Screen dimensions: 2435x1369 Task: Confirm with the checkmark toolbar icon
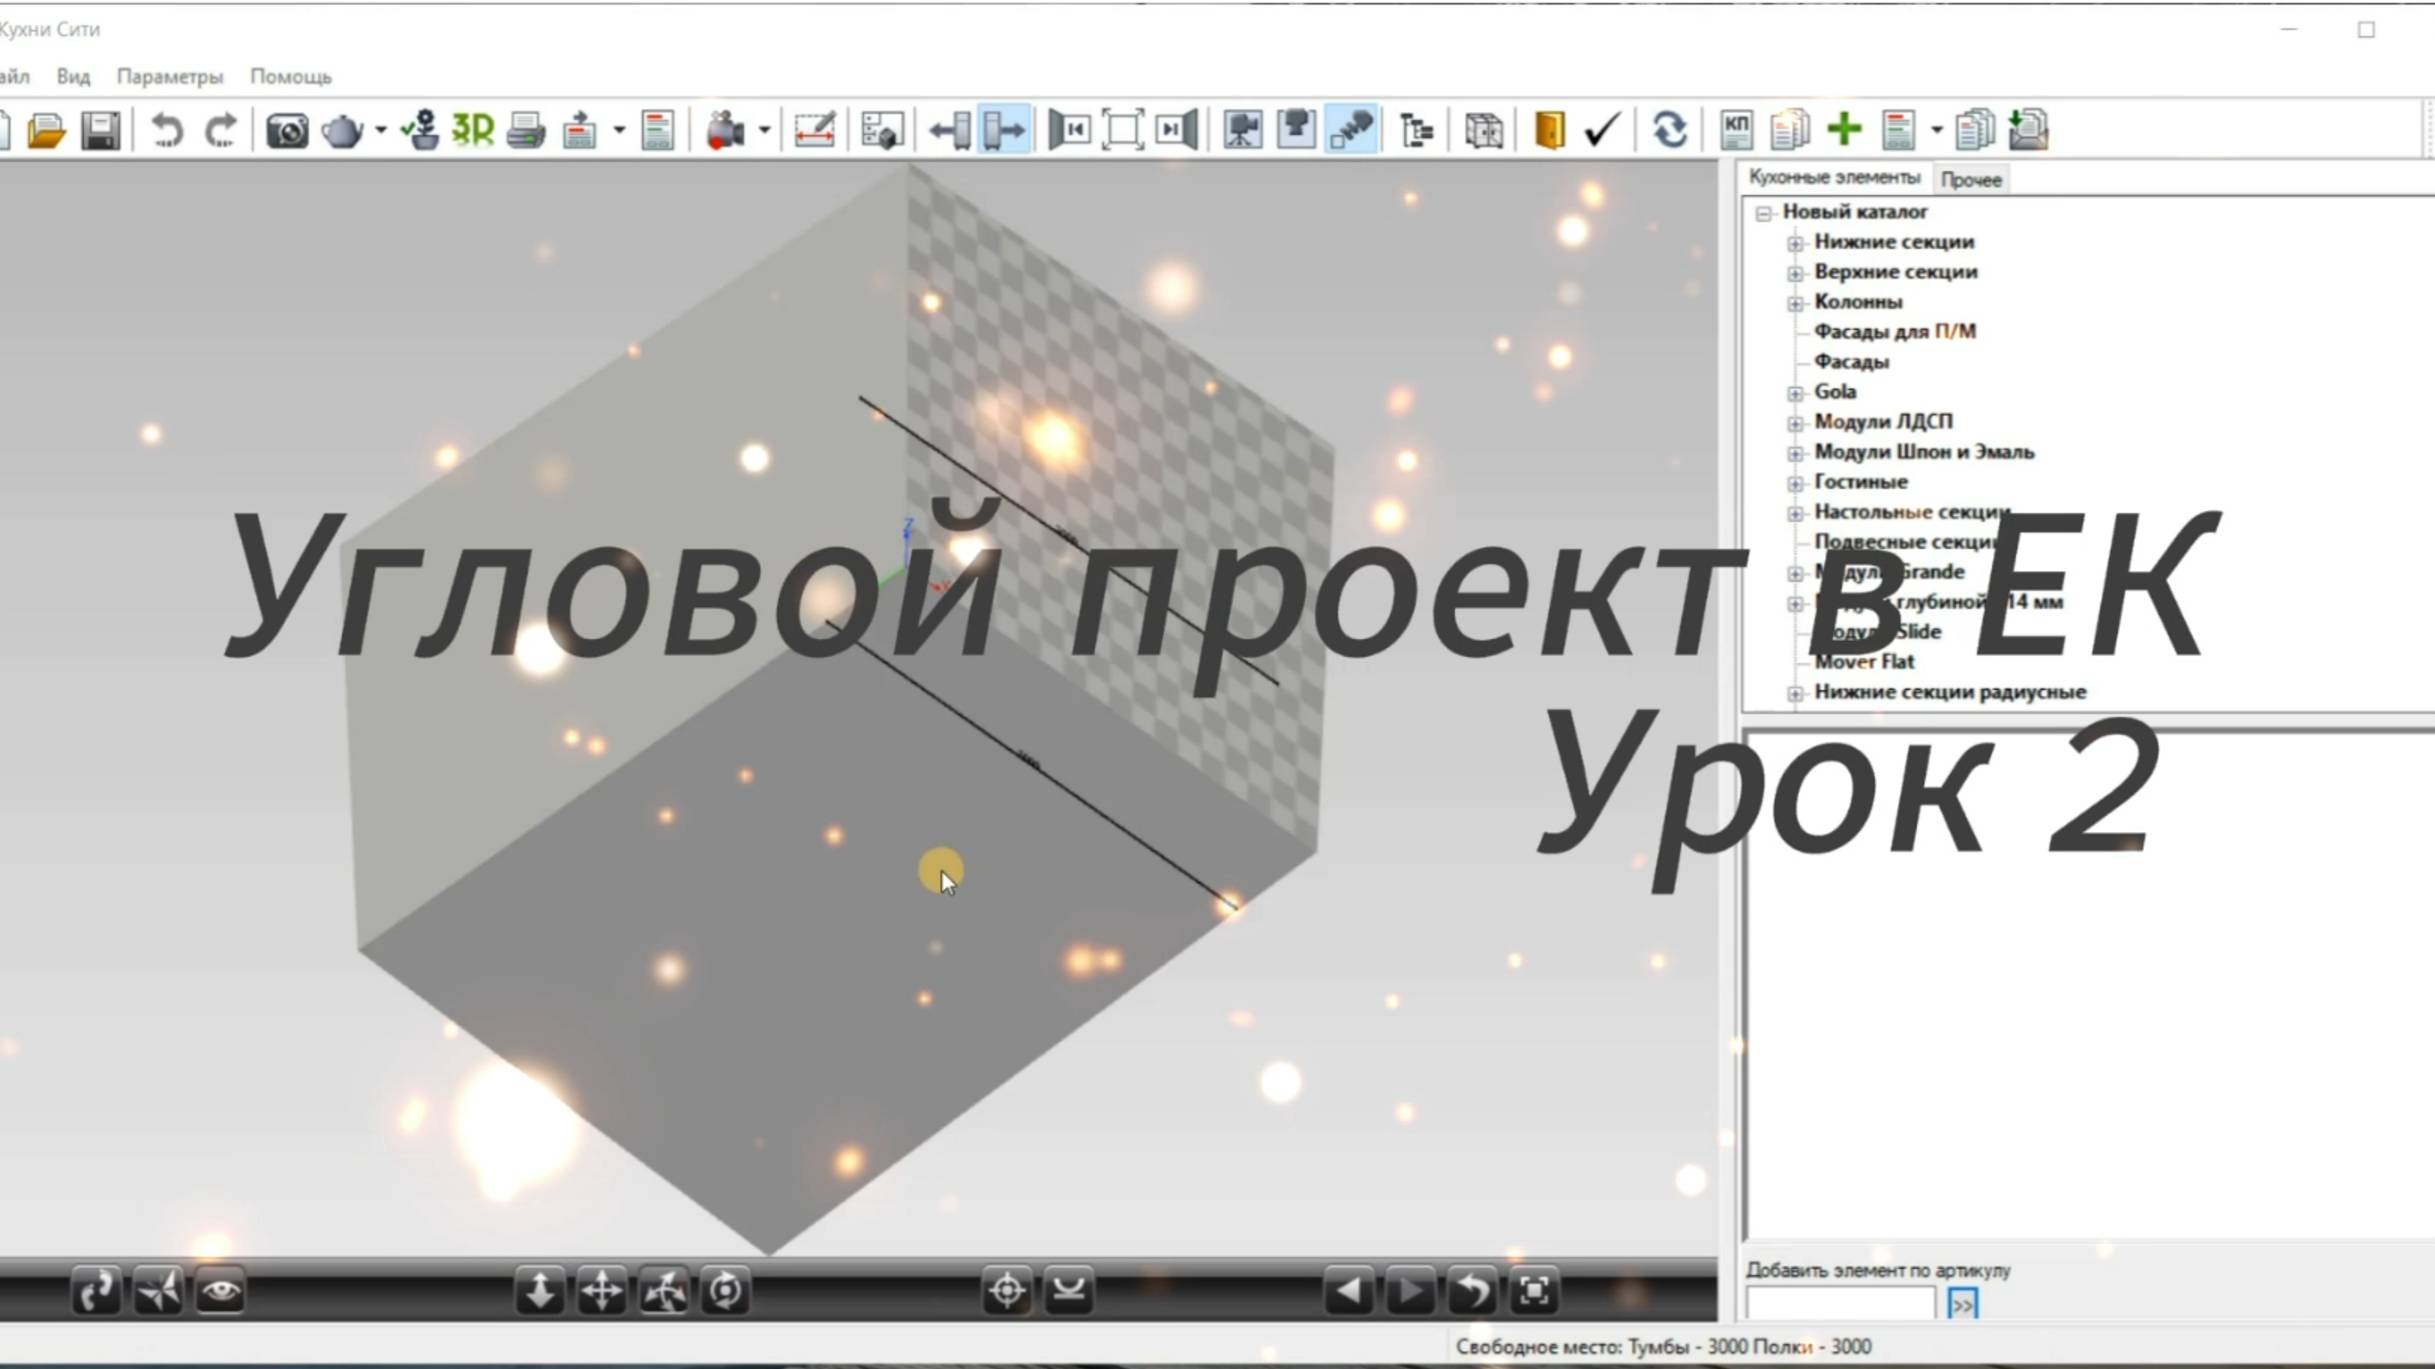[x=1599, y=128]
